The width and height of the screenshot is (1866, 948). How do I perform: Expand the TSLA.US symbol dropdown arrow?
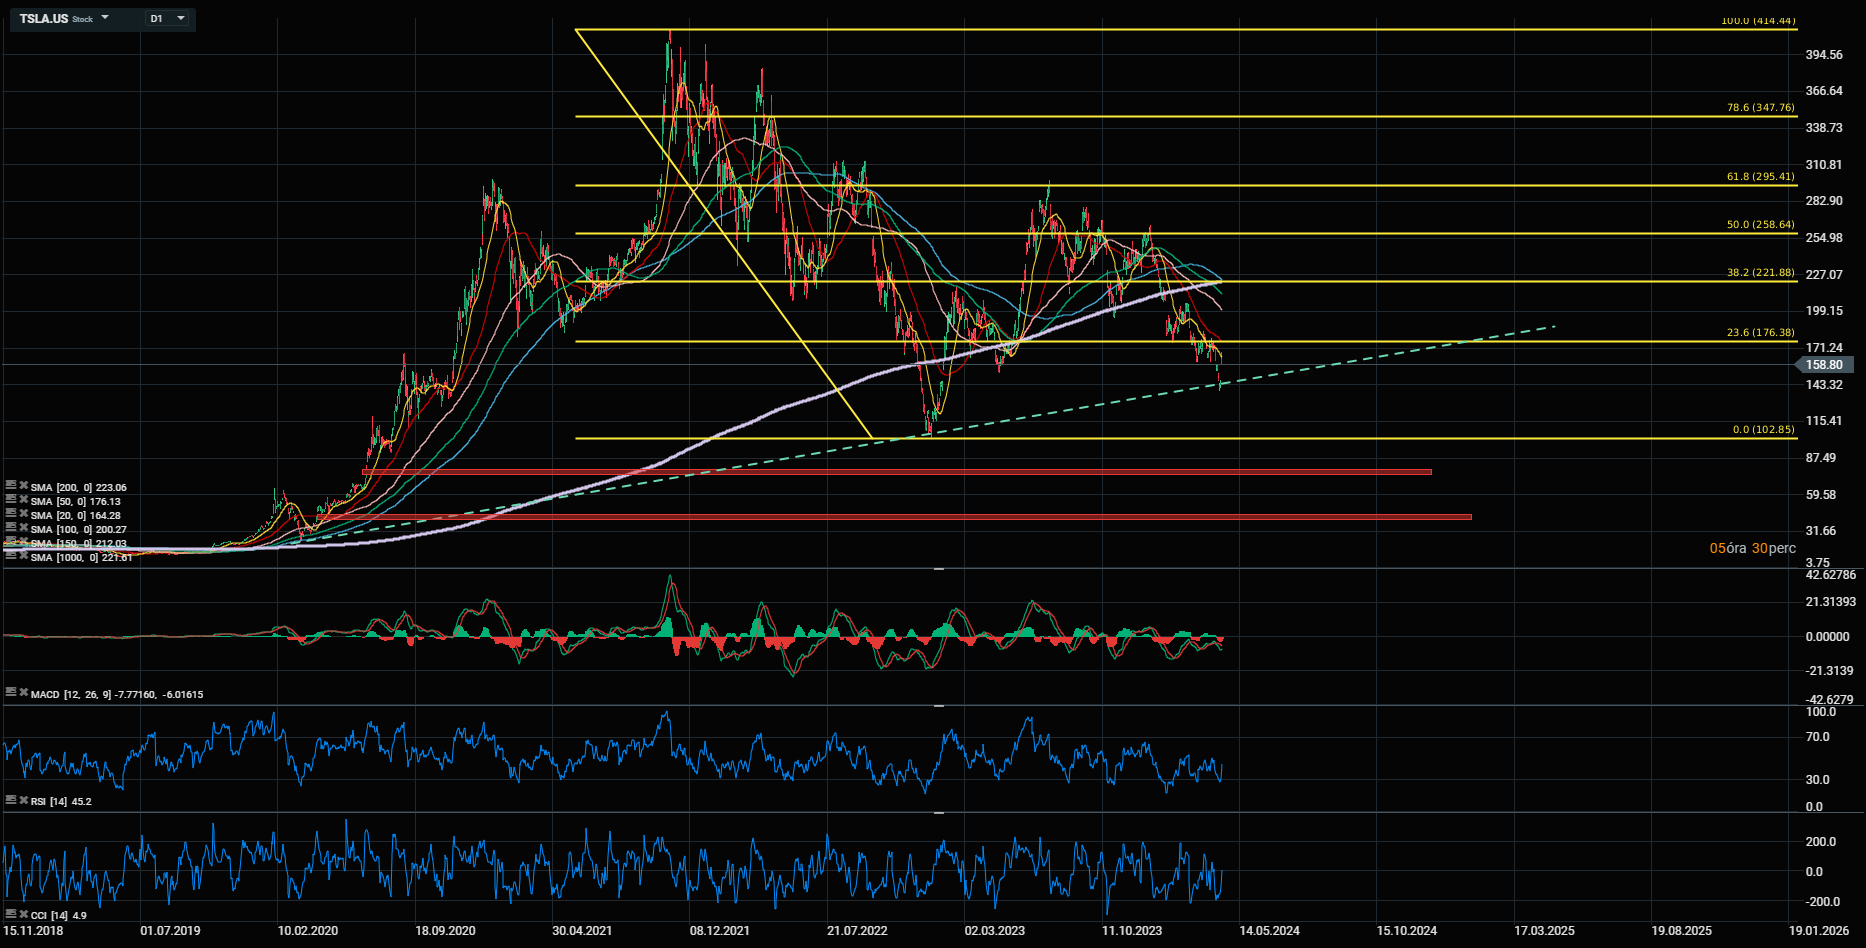(105, 18)
